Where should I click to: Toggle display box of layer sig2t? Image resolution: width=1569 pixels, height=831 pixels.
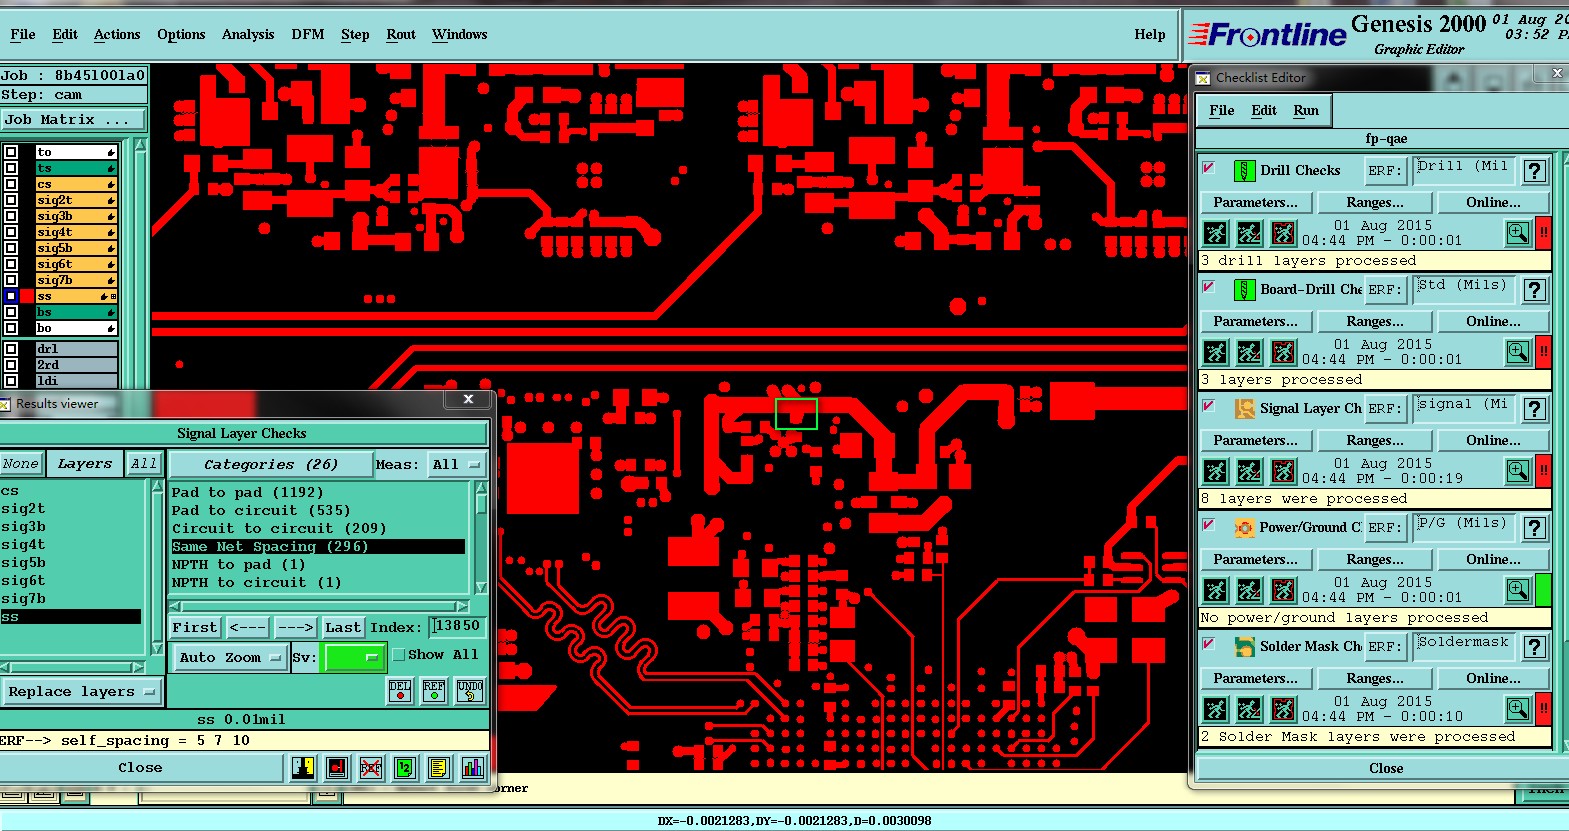[x=11, y=200]
